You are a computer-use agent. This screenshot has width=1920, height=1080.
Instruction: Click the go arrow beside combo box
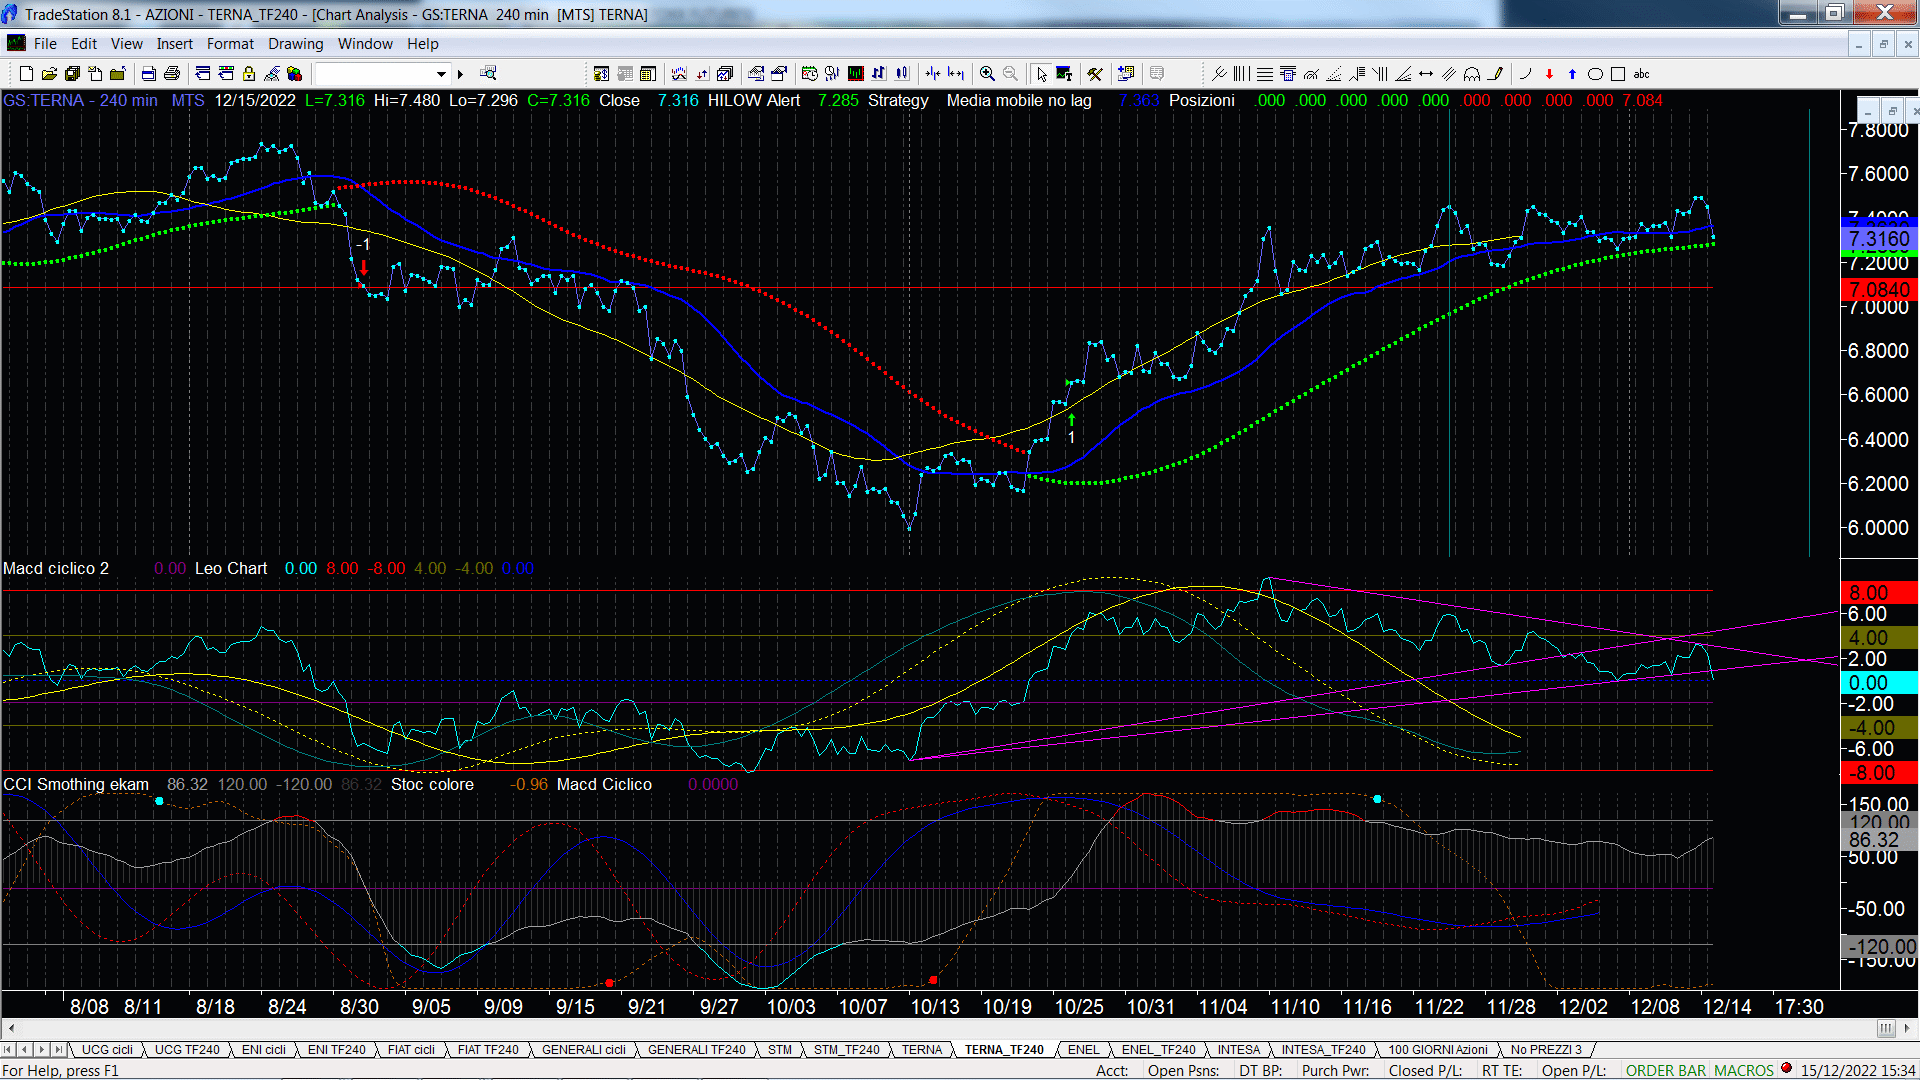pyautogui.click(x=460, y=74)
